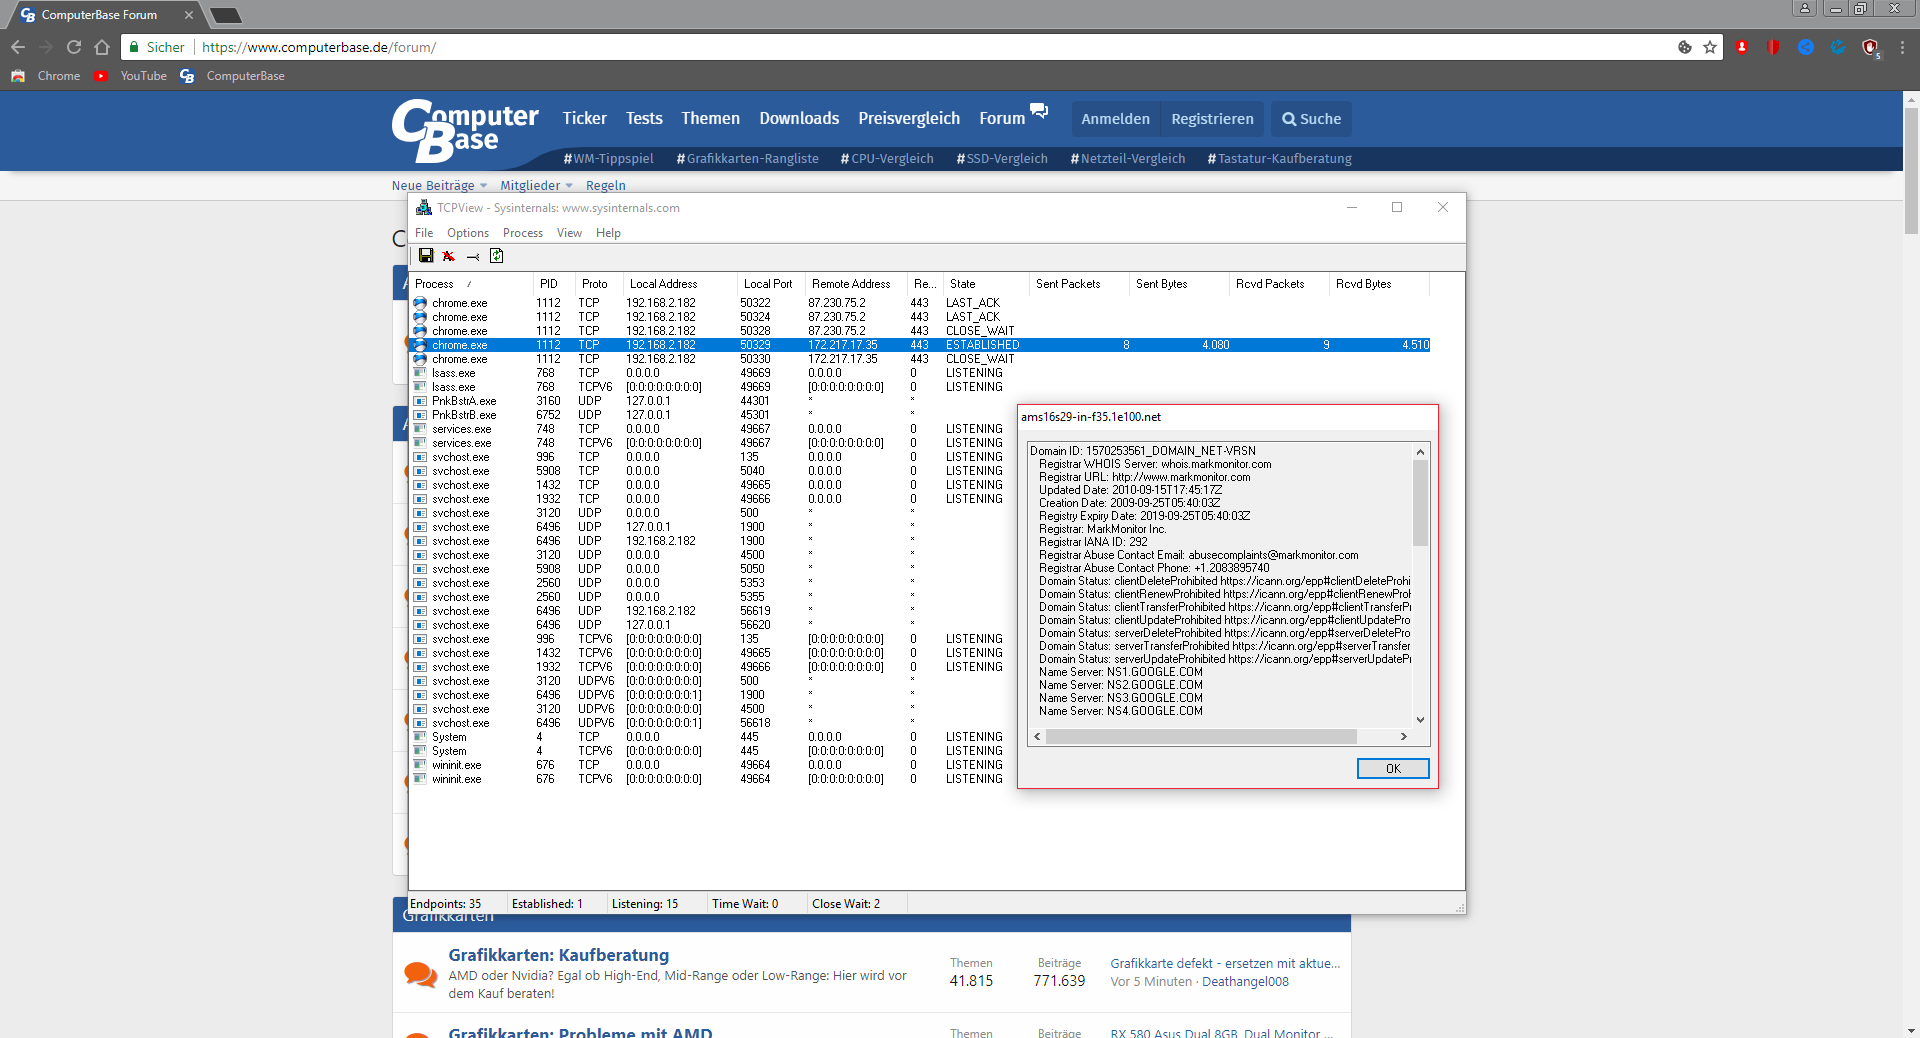The width and height of the screenshot is (1920, 1038).
Task: Open the File menu in TCPView
Action: [424, 233]
